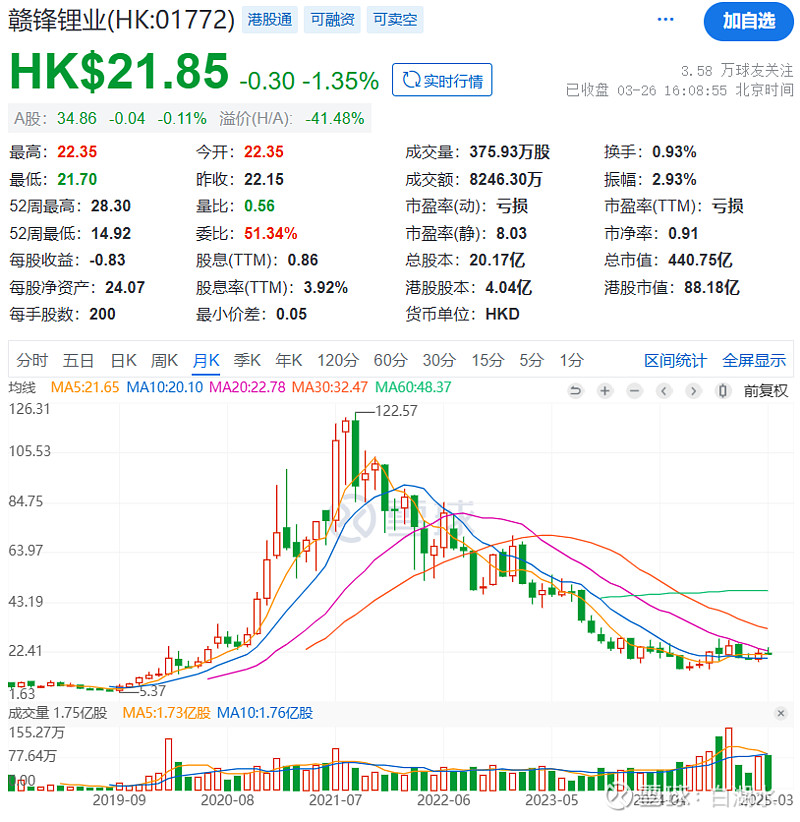Screen dimensions: 800x822
Task: Click the volume MA10:1.76亿股 label
Action: (x=265, y=713)
